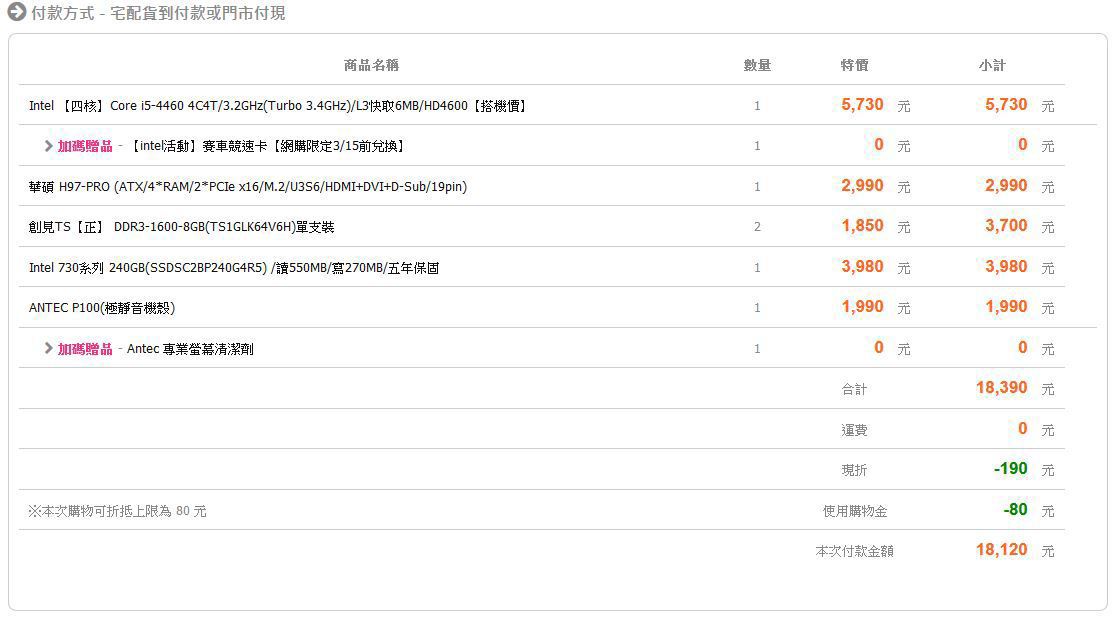Viewport: 1118px width, 620px height.
Task: Click the 1,990 subtotal for ANTEC P100
Action: (1006, 306)
